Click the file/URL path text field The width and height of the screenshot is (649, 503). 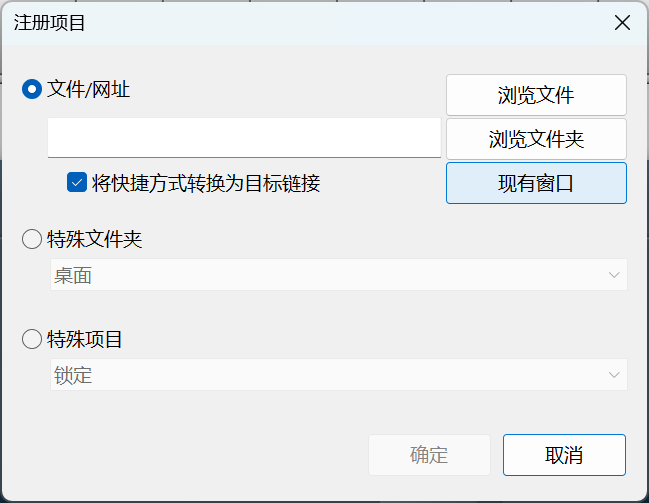[x=244, y=137]
